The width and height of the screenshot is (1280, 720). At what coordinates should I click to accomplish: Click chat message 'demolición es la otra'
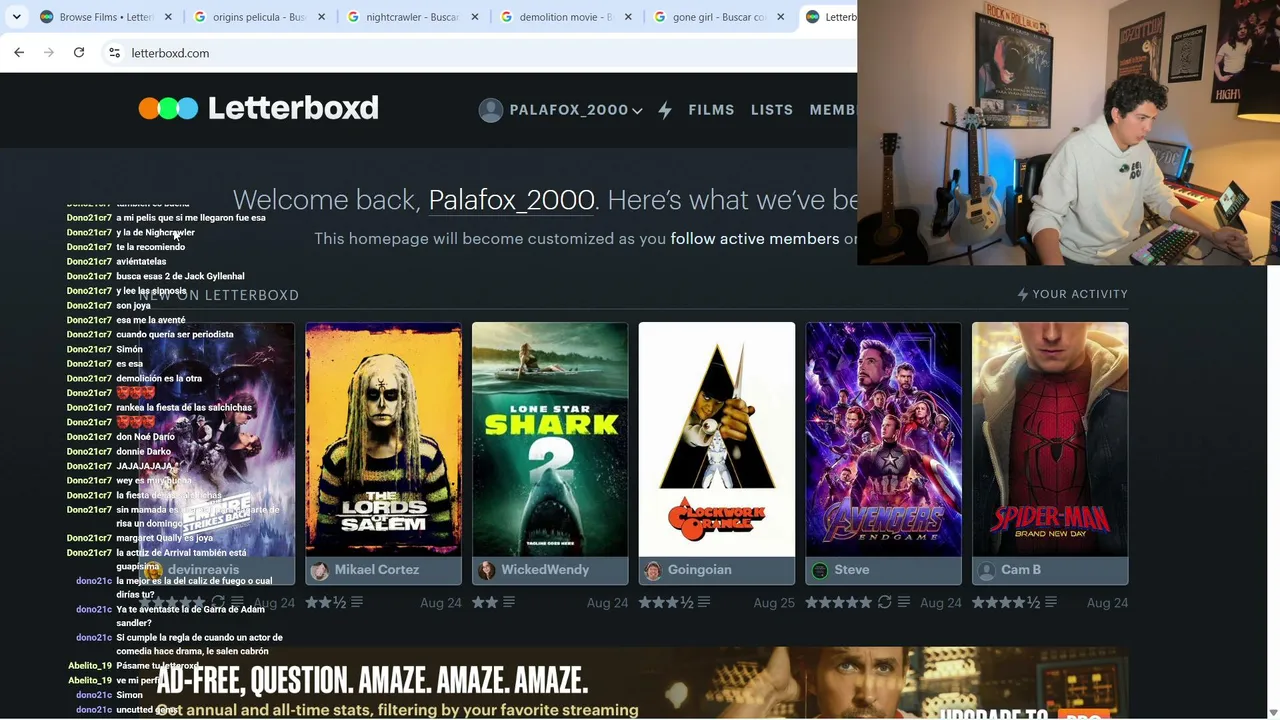159,378
